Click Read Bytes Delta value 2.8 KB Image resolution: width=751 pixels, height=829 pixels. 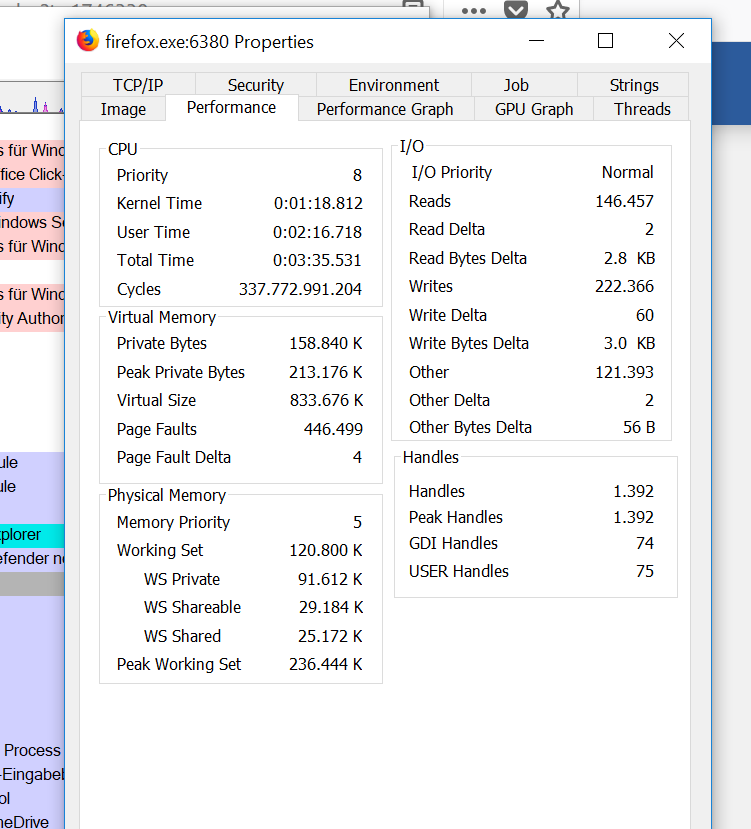[x=629, y=258]
